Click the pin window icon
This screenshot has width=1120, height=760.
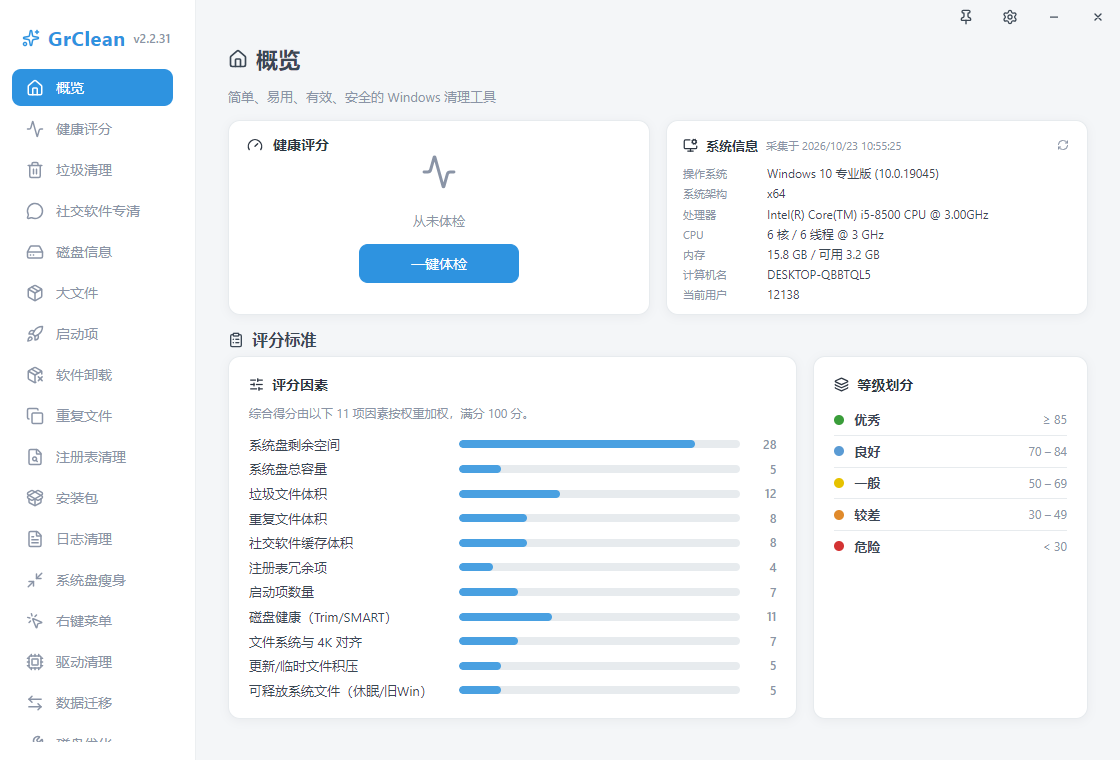click(966, 17)
